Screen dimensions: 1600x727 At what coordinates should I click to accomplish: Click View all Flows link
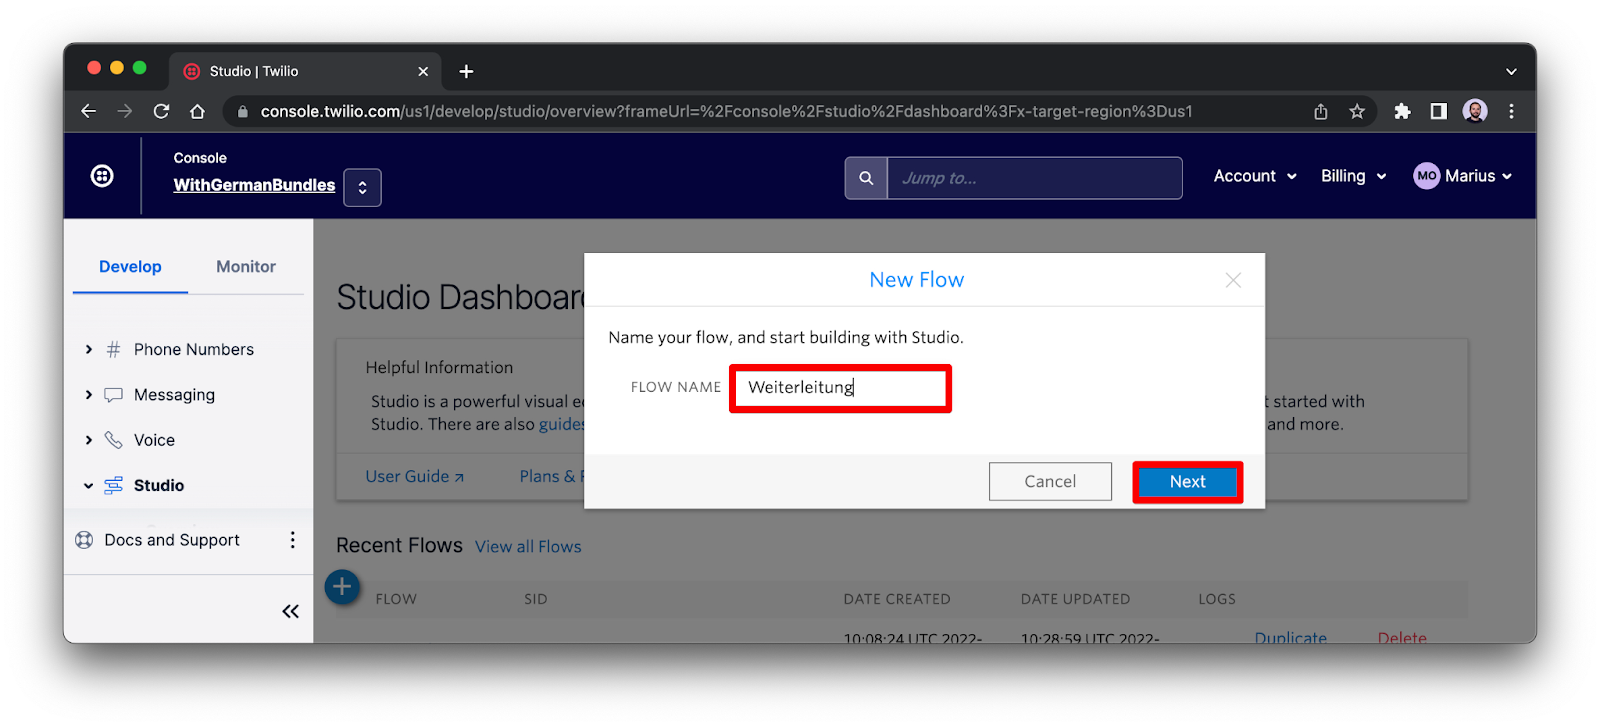[528, 547]
